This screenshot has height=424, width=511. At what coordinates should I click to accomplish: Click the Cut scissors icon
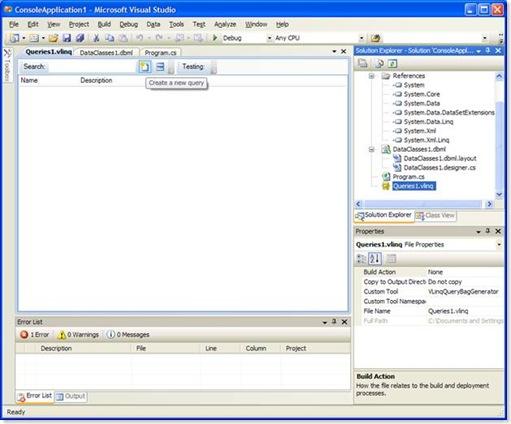96,38
